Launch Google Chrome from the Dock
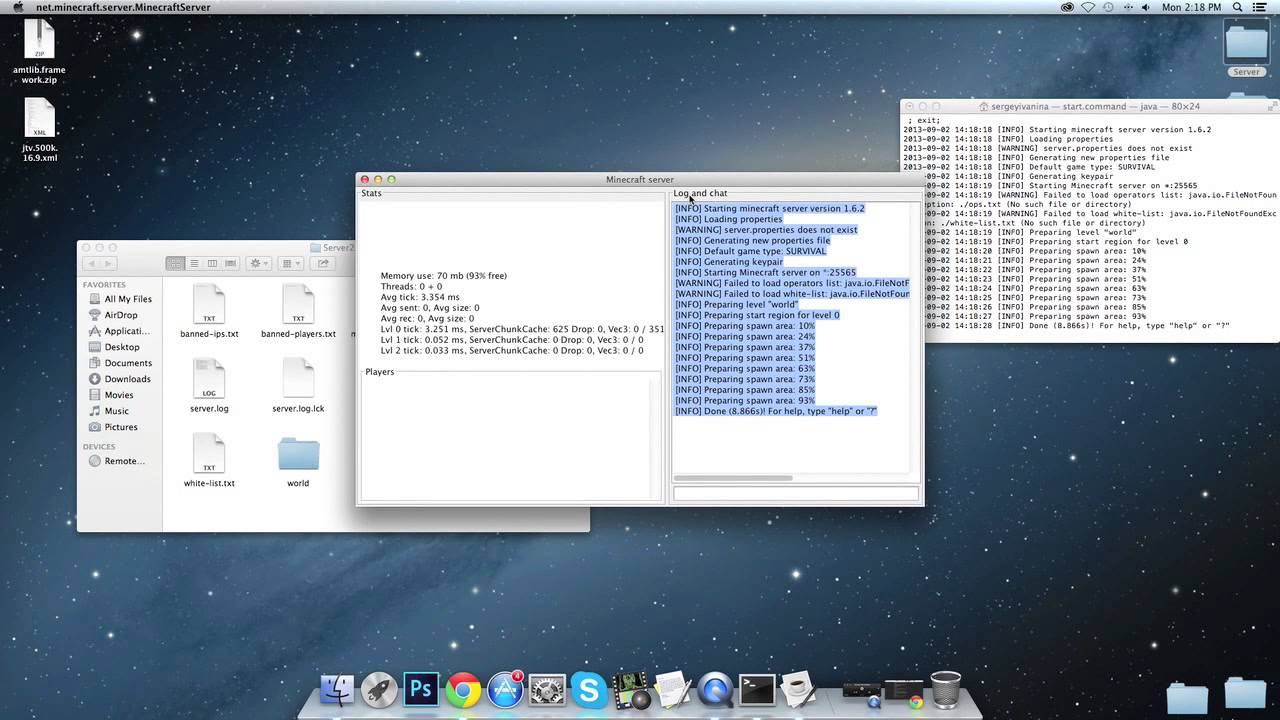The image size is (1280, 720). (x=463, y=690)
